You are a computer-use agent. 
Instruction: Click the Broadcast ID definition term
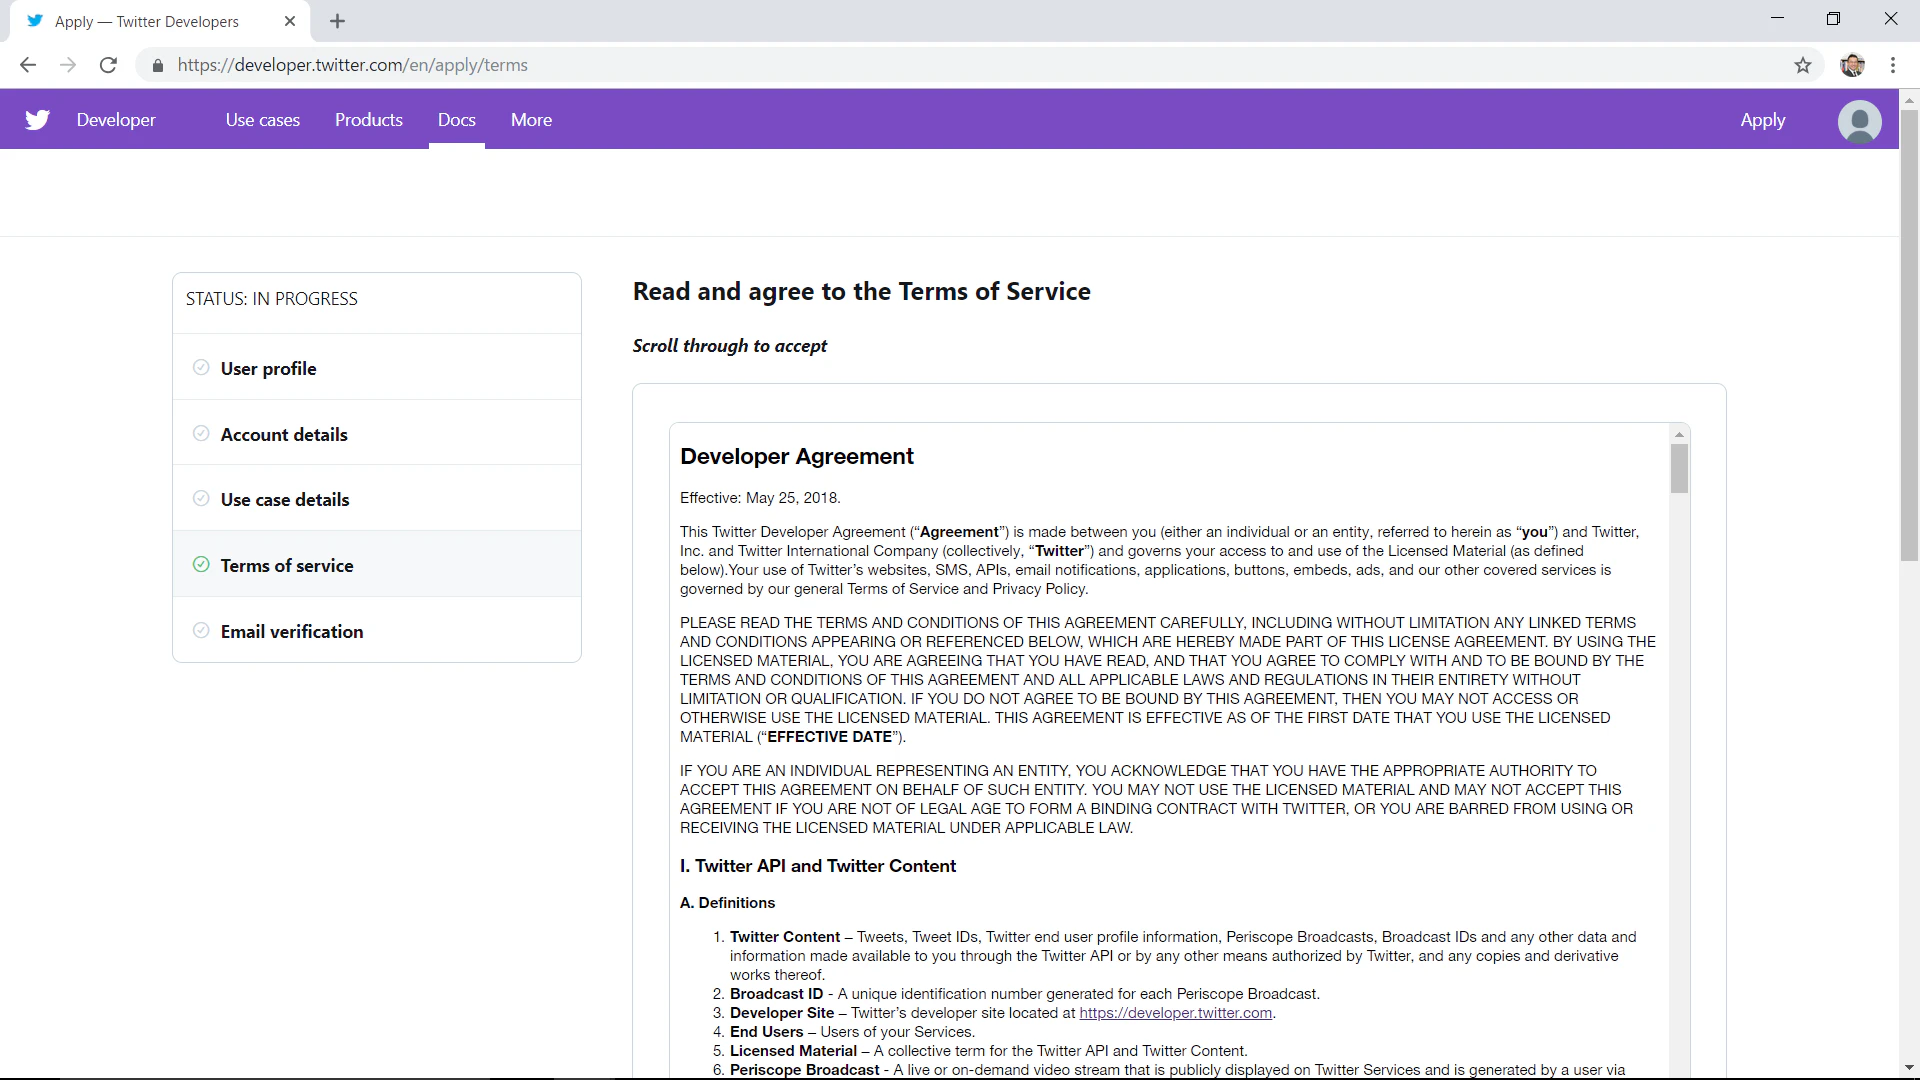(776, 994)
